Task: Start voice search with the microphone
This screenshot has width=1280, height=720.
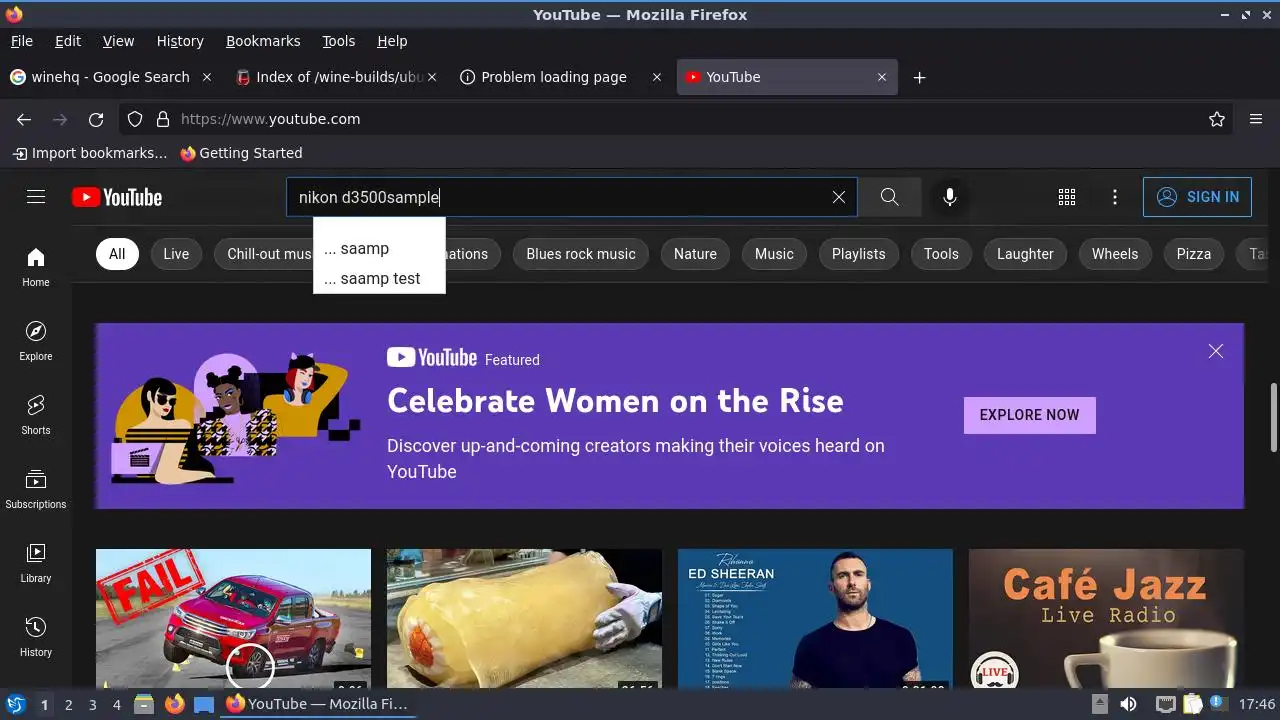Action: pos(950,197)
